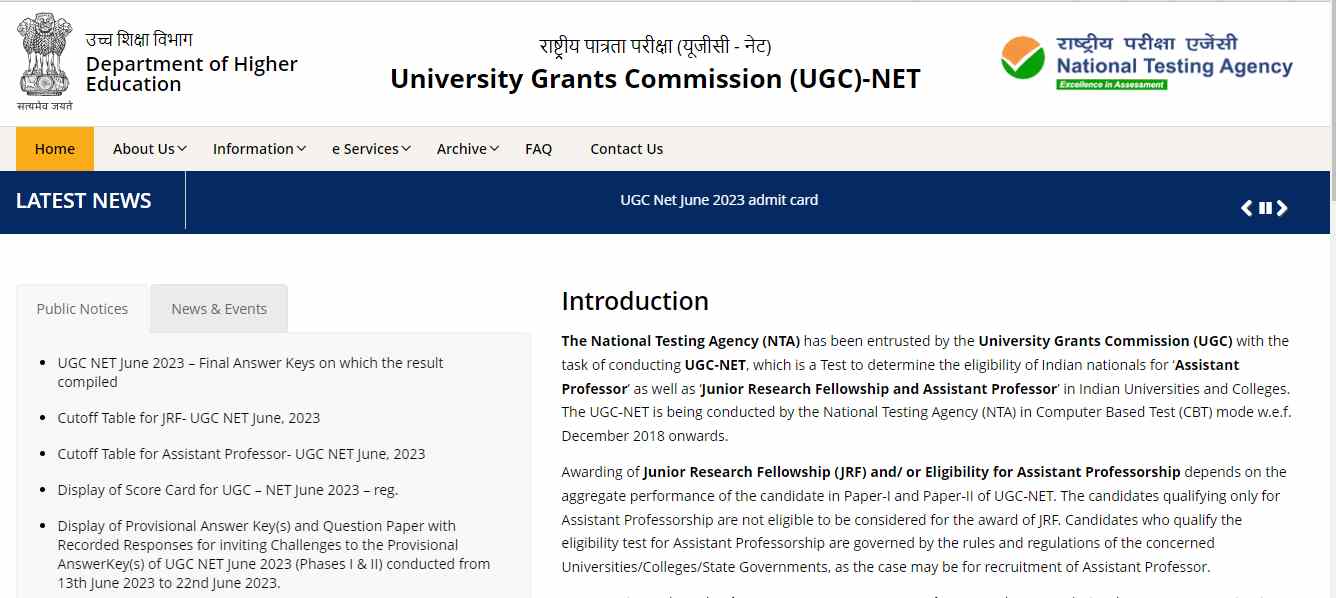Expand the About Us dropdown menu
This screenshot has height=598, width=1336.
pyautogui.click(x=149, y=149)
